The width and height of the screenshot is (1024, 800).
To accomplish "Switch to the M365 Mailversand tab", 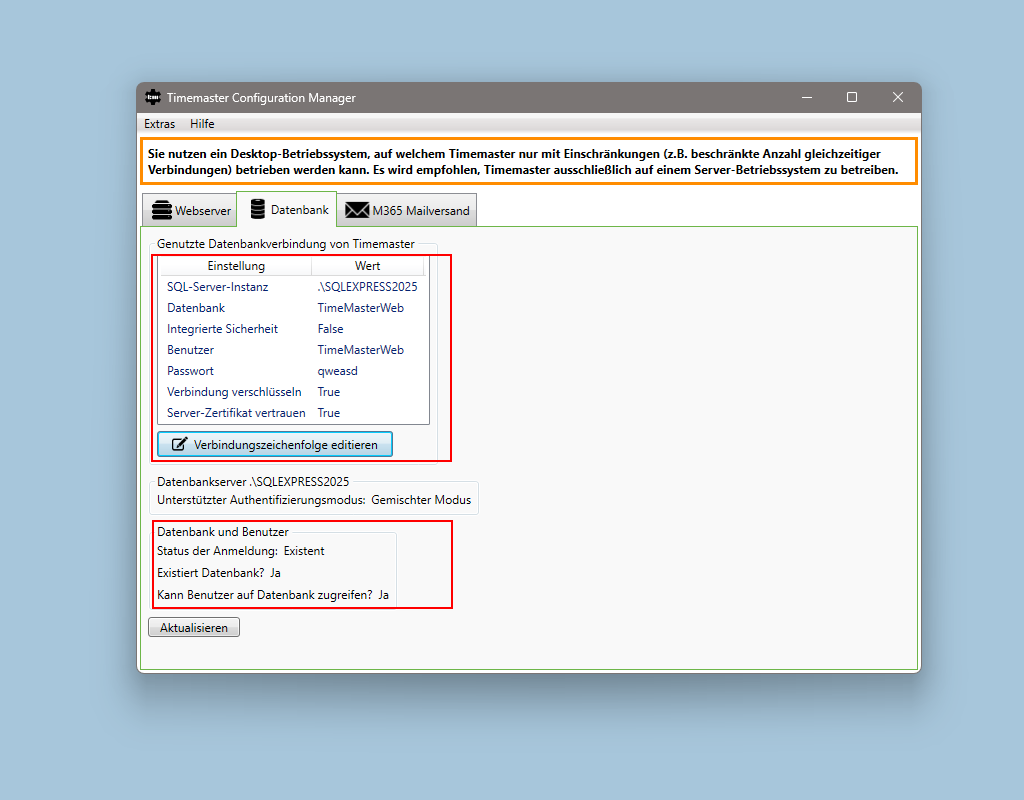I will click(408, 211).
